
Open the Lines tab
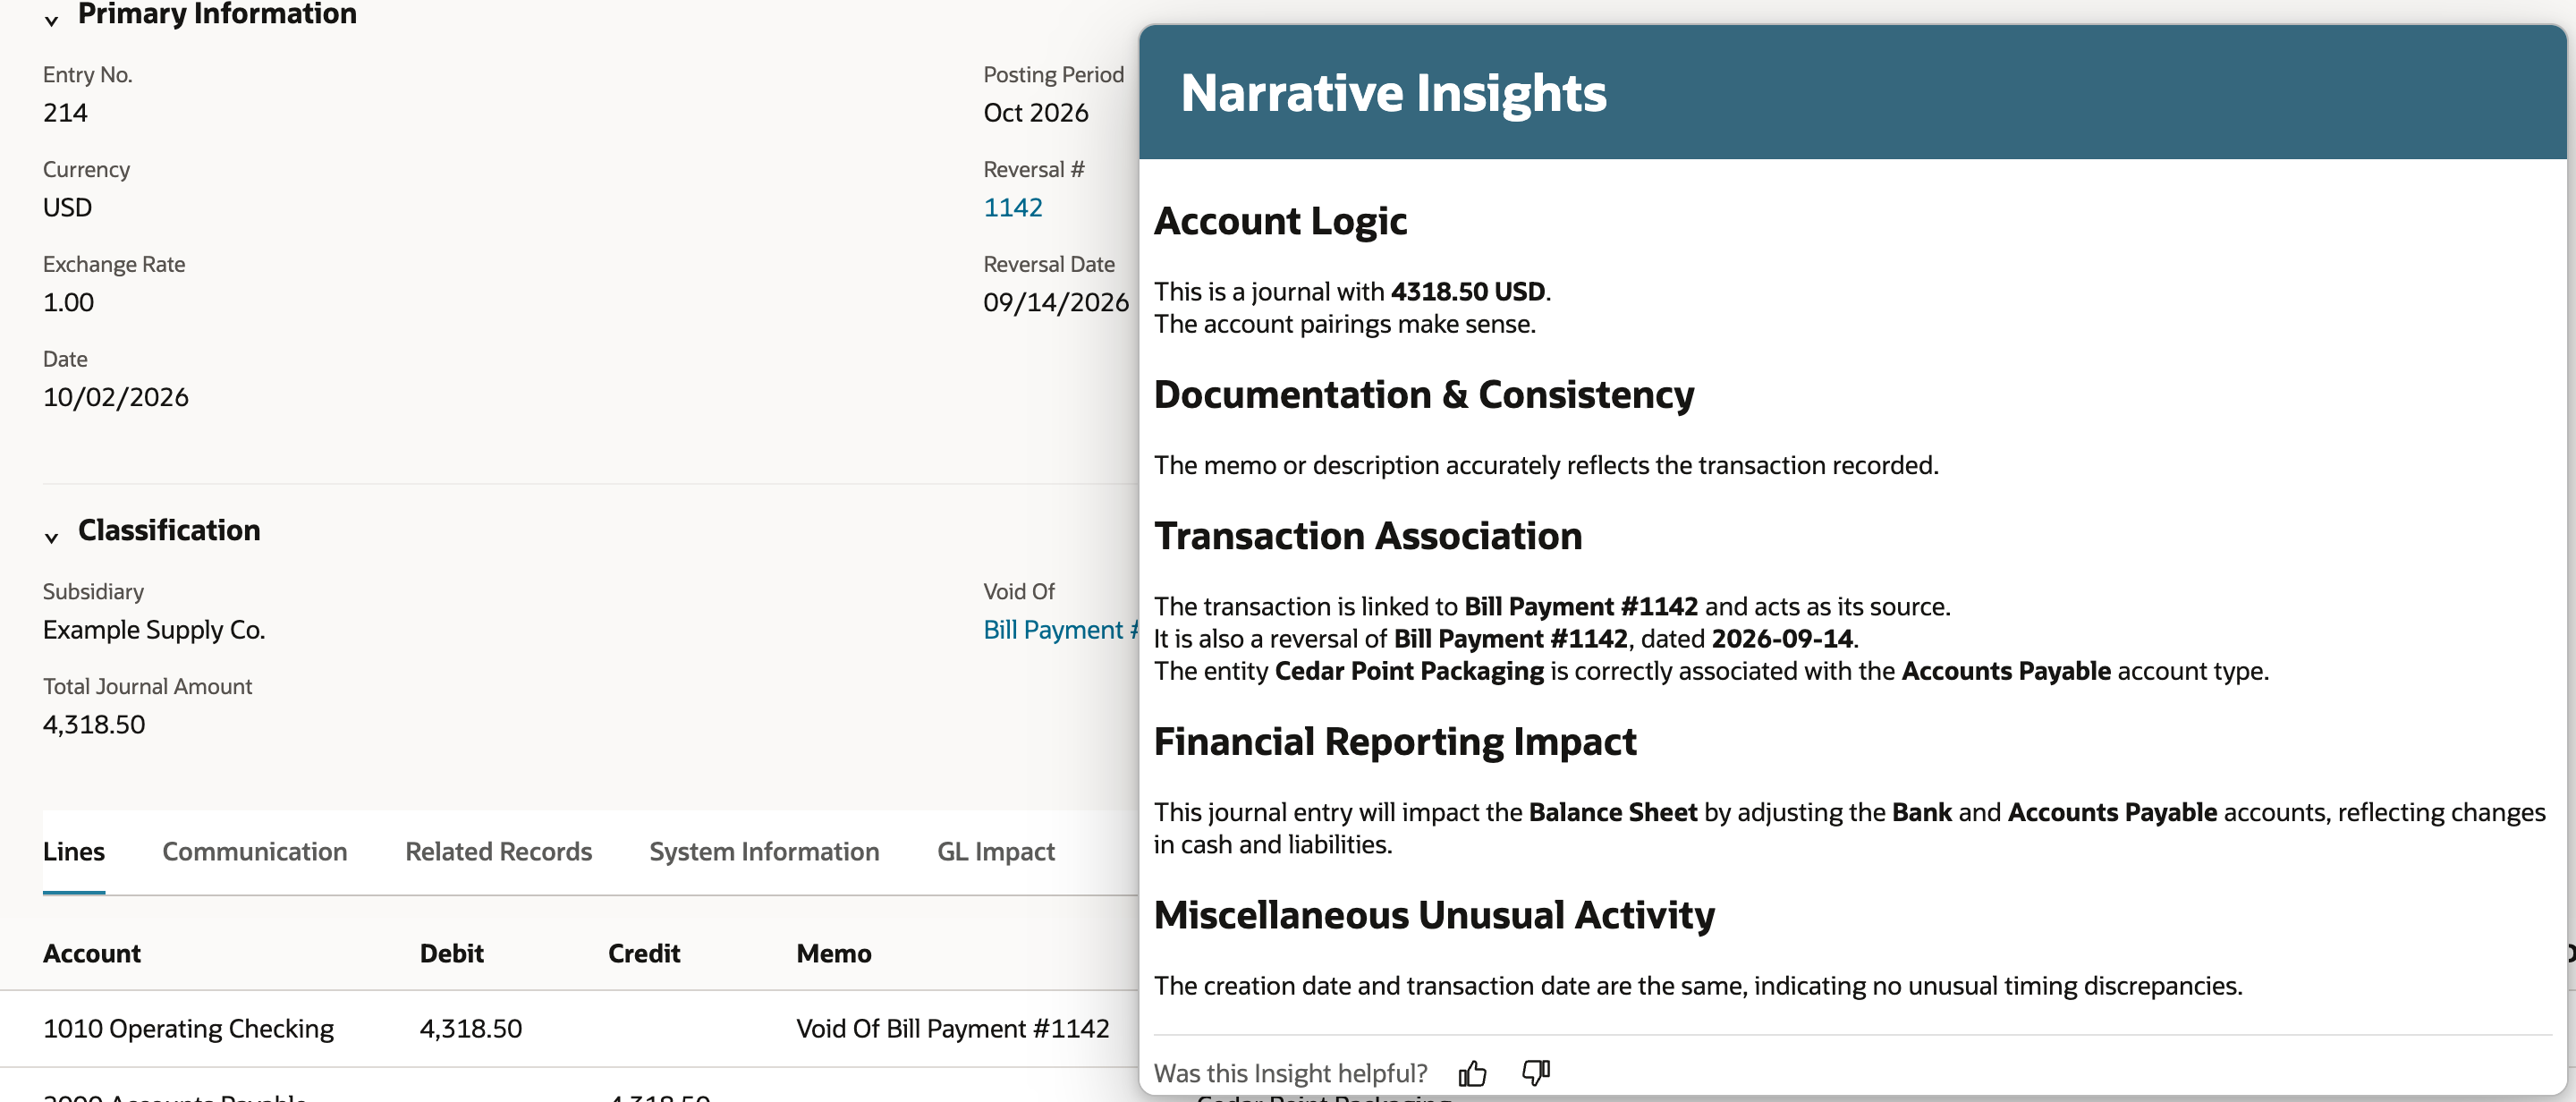pyautogui.click(x=74, y=851)
